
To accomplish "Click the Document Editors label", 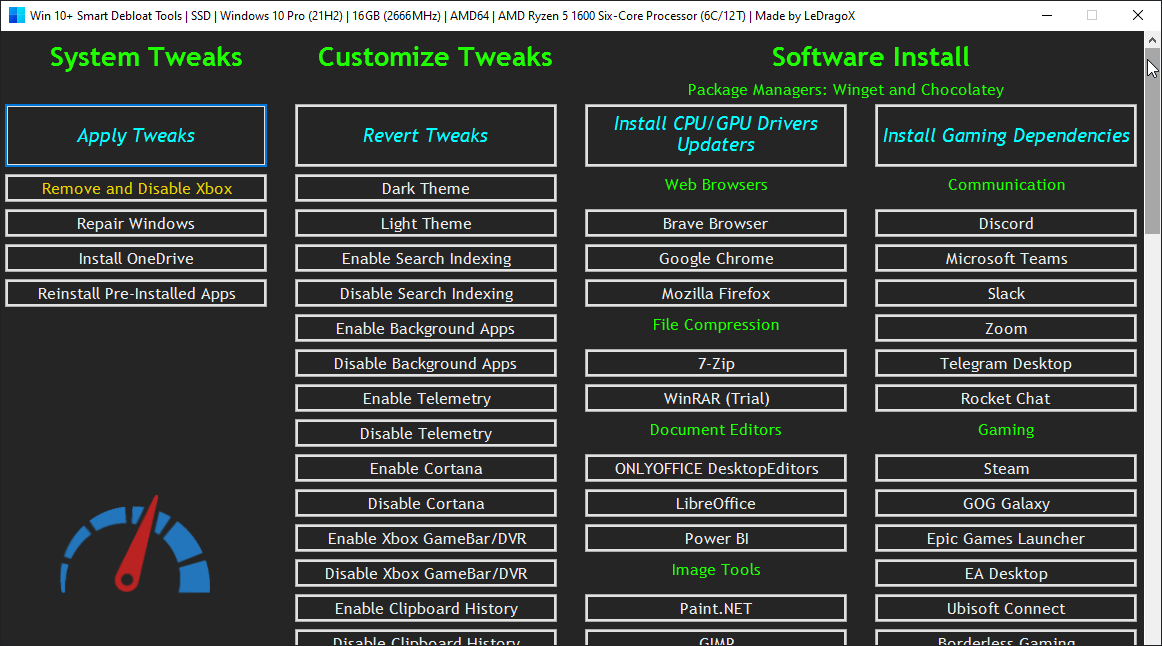I will point(716,430).
